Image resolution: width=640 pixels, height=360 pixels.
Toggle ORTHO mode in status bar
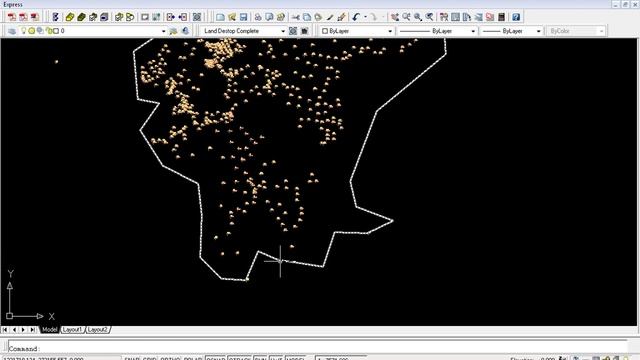[x=170, y=358]
